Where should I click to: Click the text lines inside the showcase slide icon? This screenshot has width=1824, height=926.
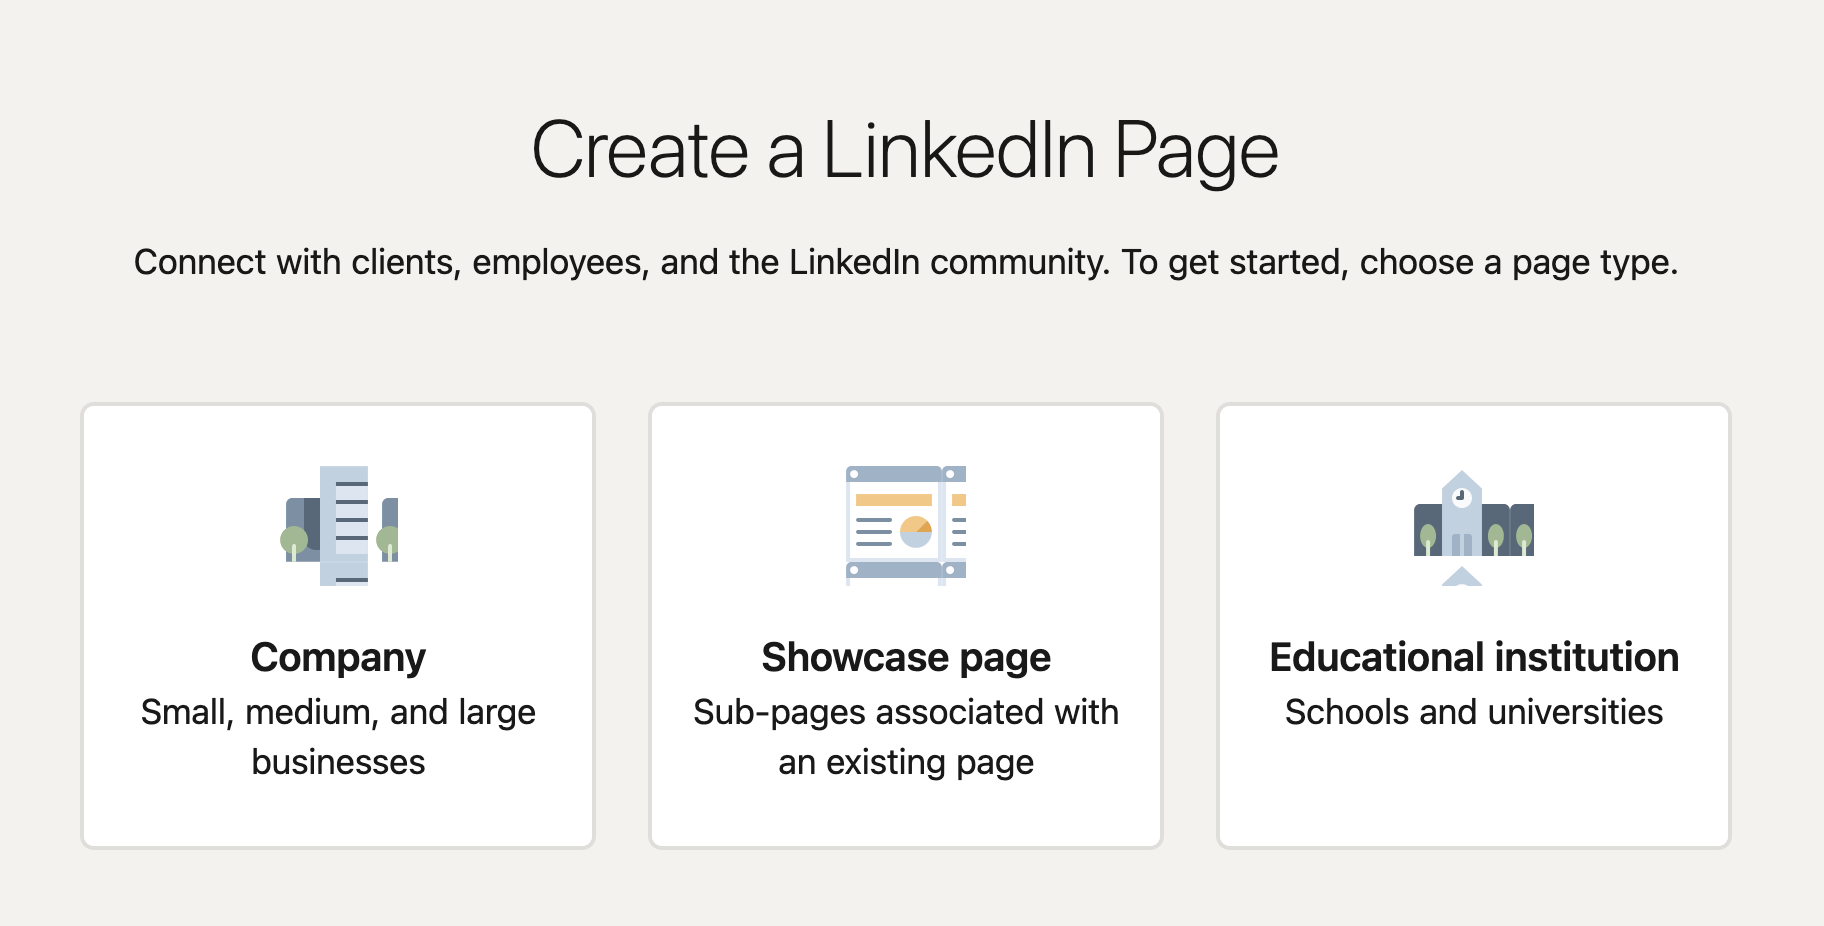coord(873,532)
